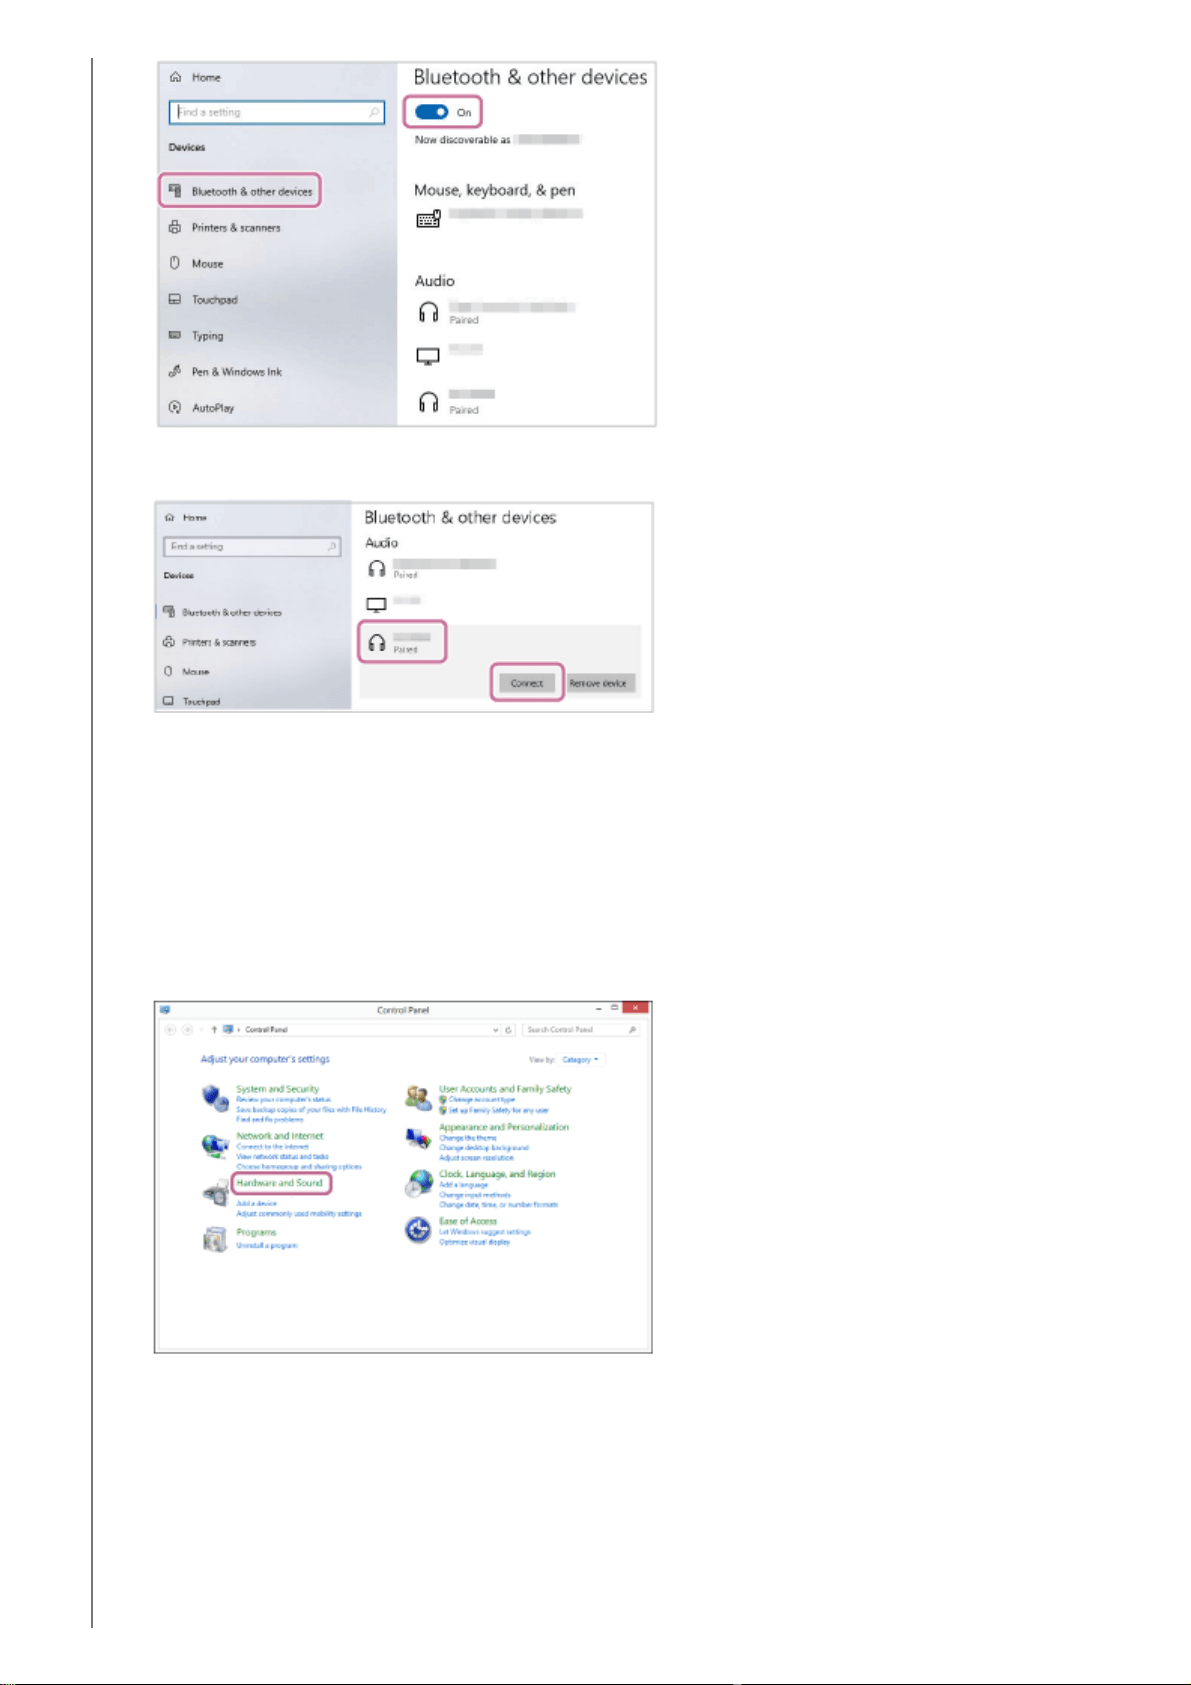Click the Search Control Panel field
This screenshot has width=1191, height=1685.
pos(581,1030)
